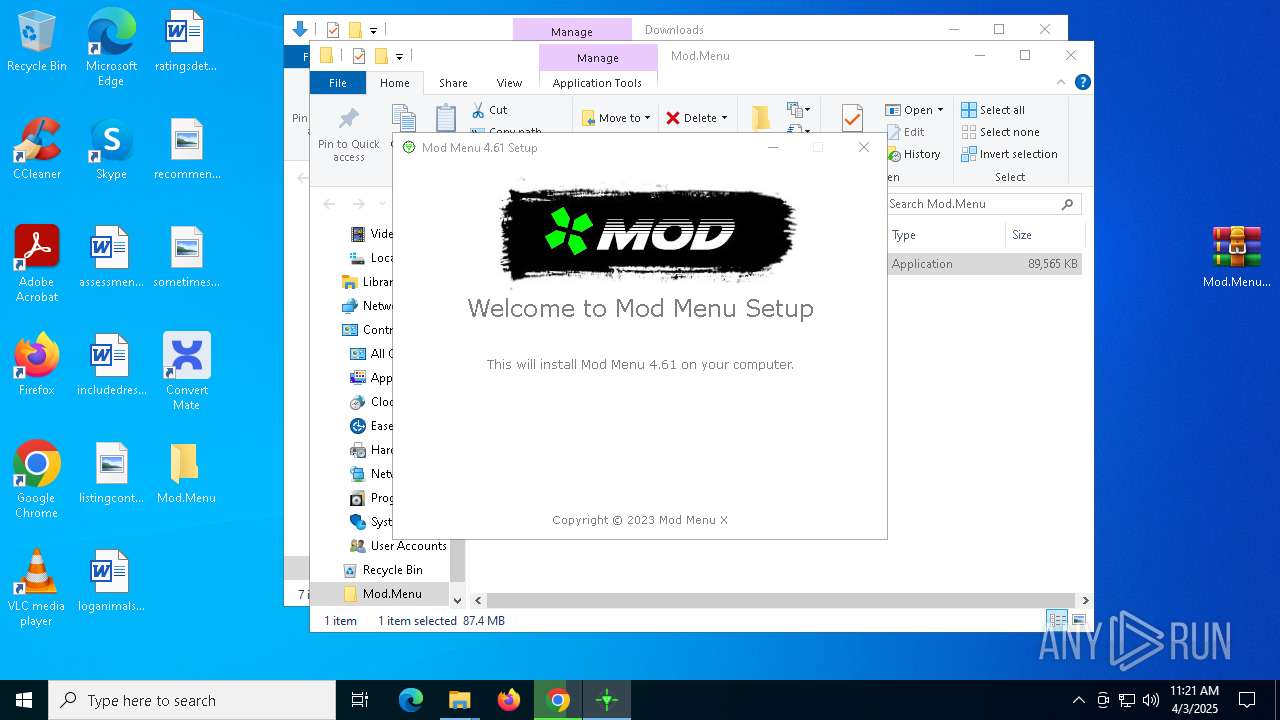Open History in the ribbon Open group
This screenshot has height=720, width=1280.
click(912, 154)
